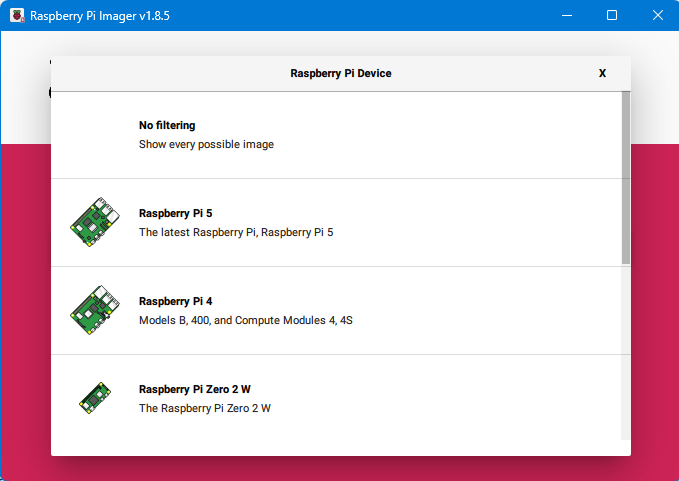The width and height of the screenshot is (679, 481).
Task: Click the scrollbar track below the thumb
Action: pyautogui.click(x=626, y=350)
